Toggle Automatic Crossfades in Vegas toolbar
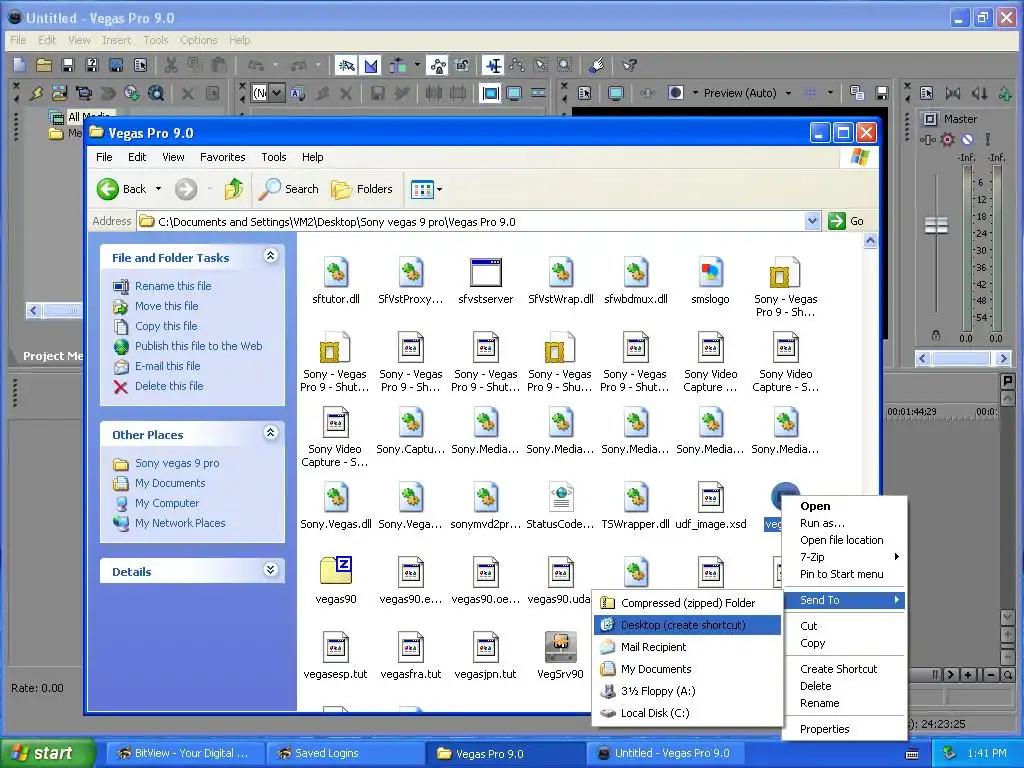Screen dimensions: 1024x768 pyautogui.click(x=371, y=65)
